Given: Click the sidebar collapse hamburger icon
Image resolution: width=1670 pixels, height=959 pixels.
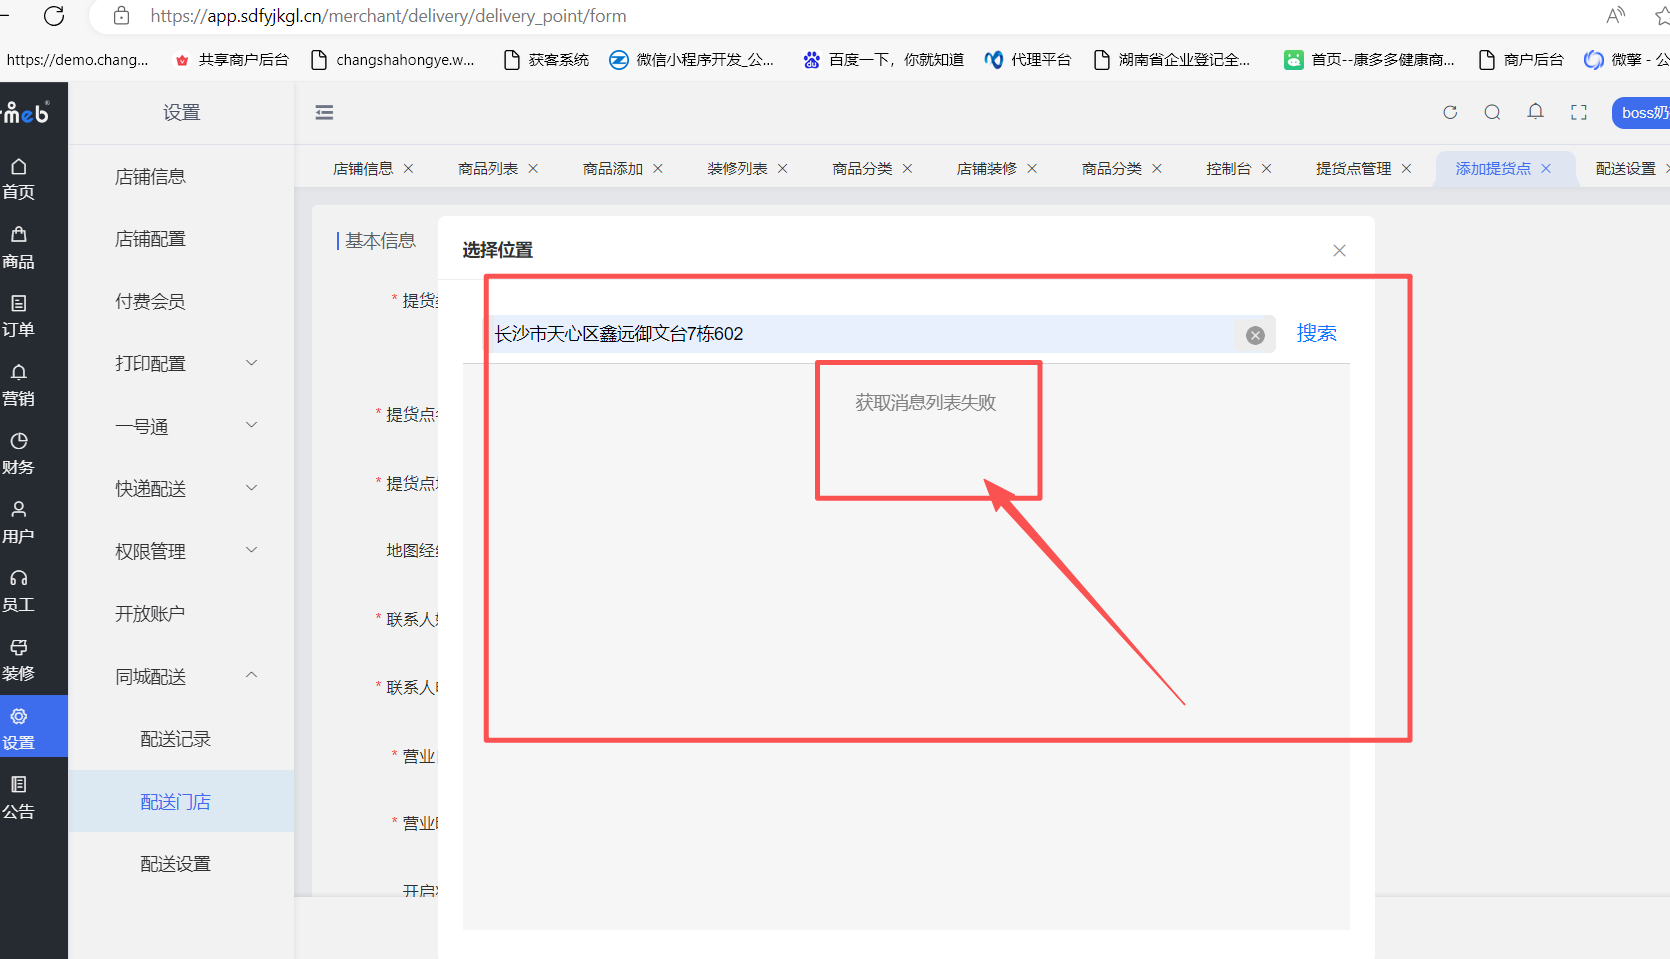Looking at the screenshot, I should [x=324, y=113].
